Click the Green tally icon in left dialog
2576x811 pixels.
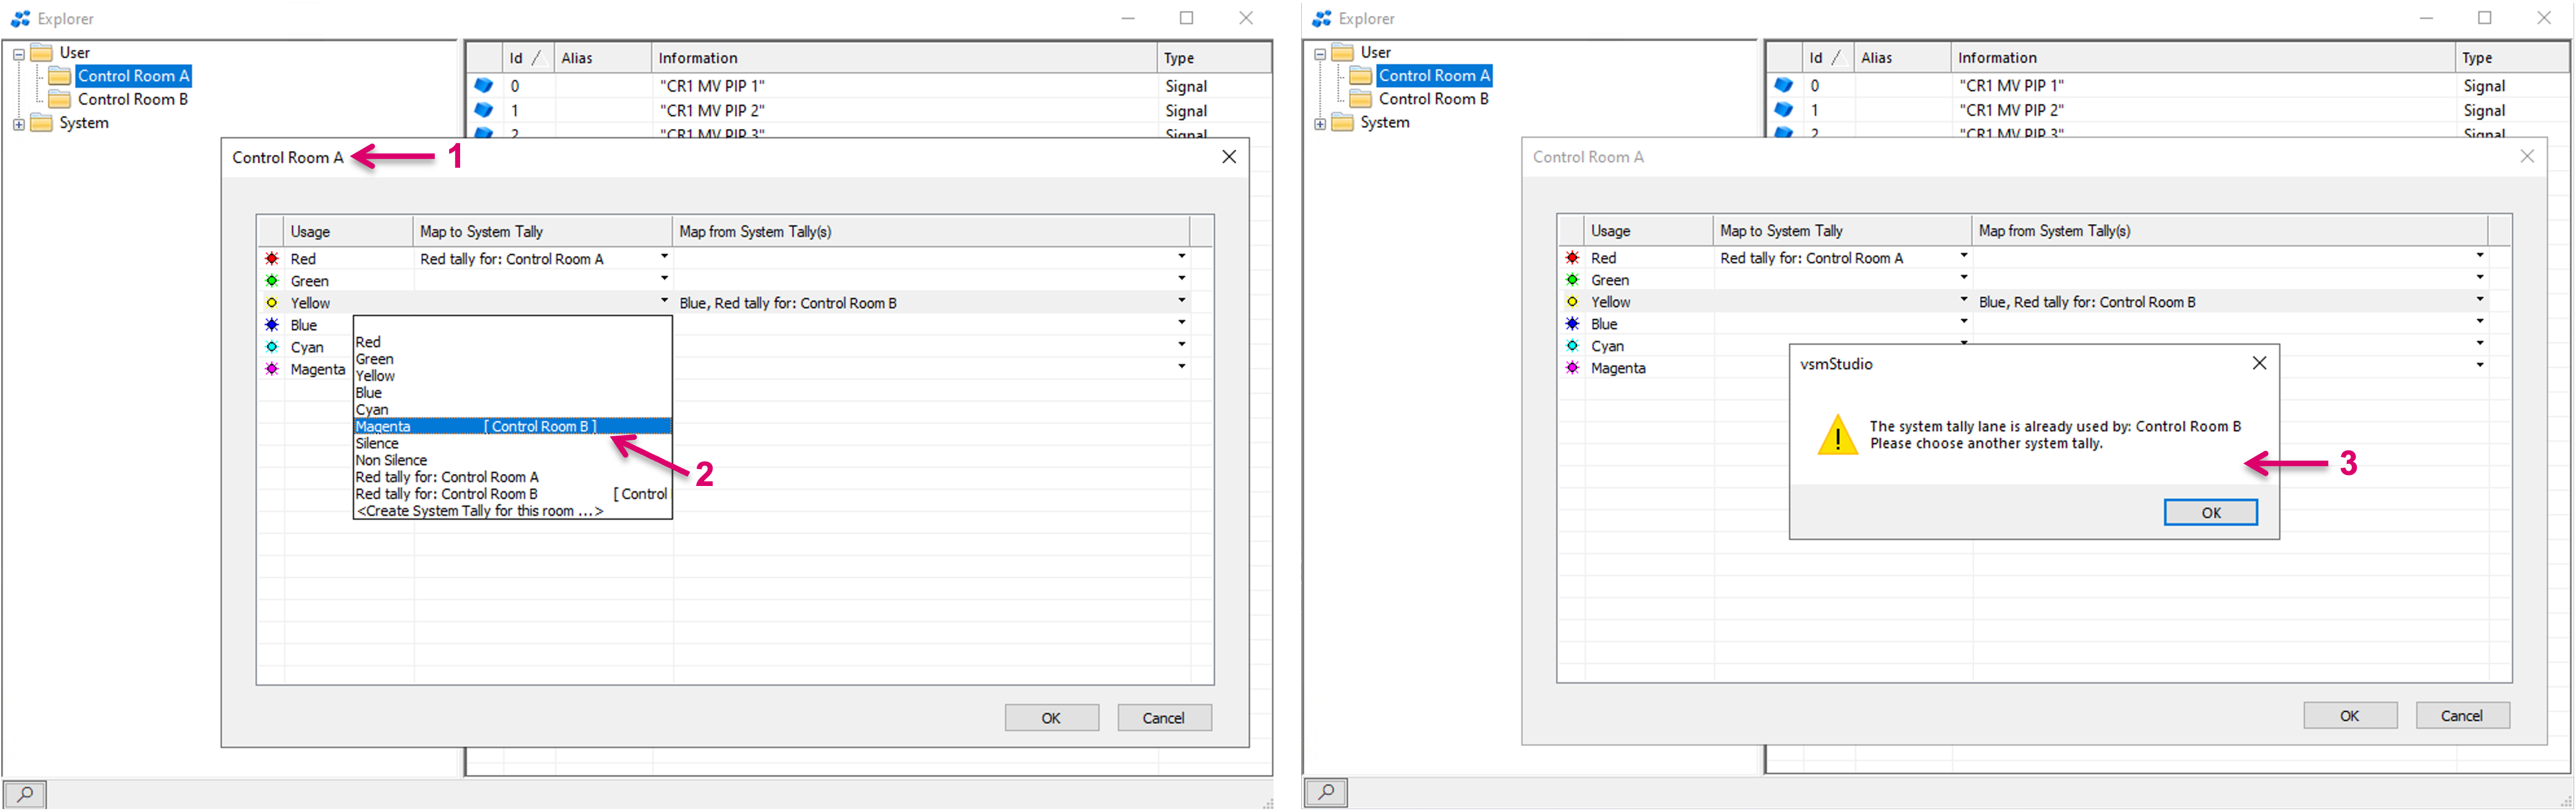point(272,281)
